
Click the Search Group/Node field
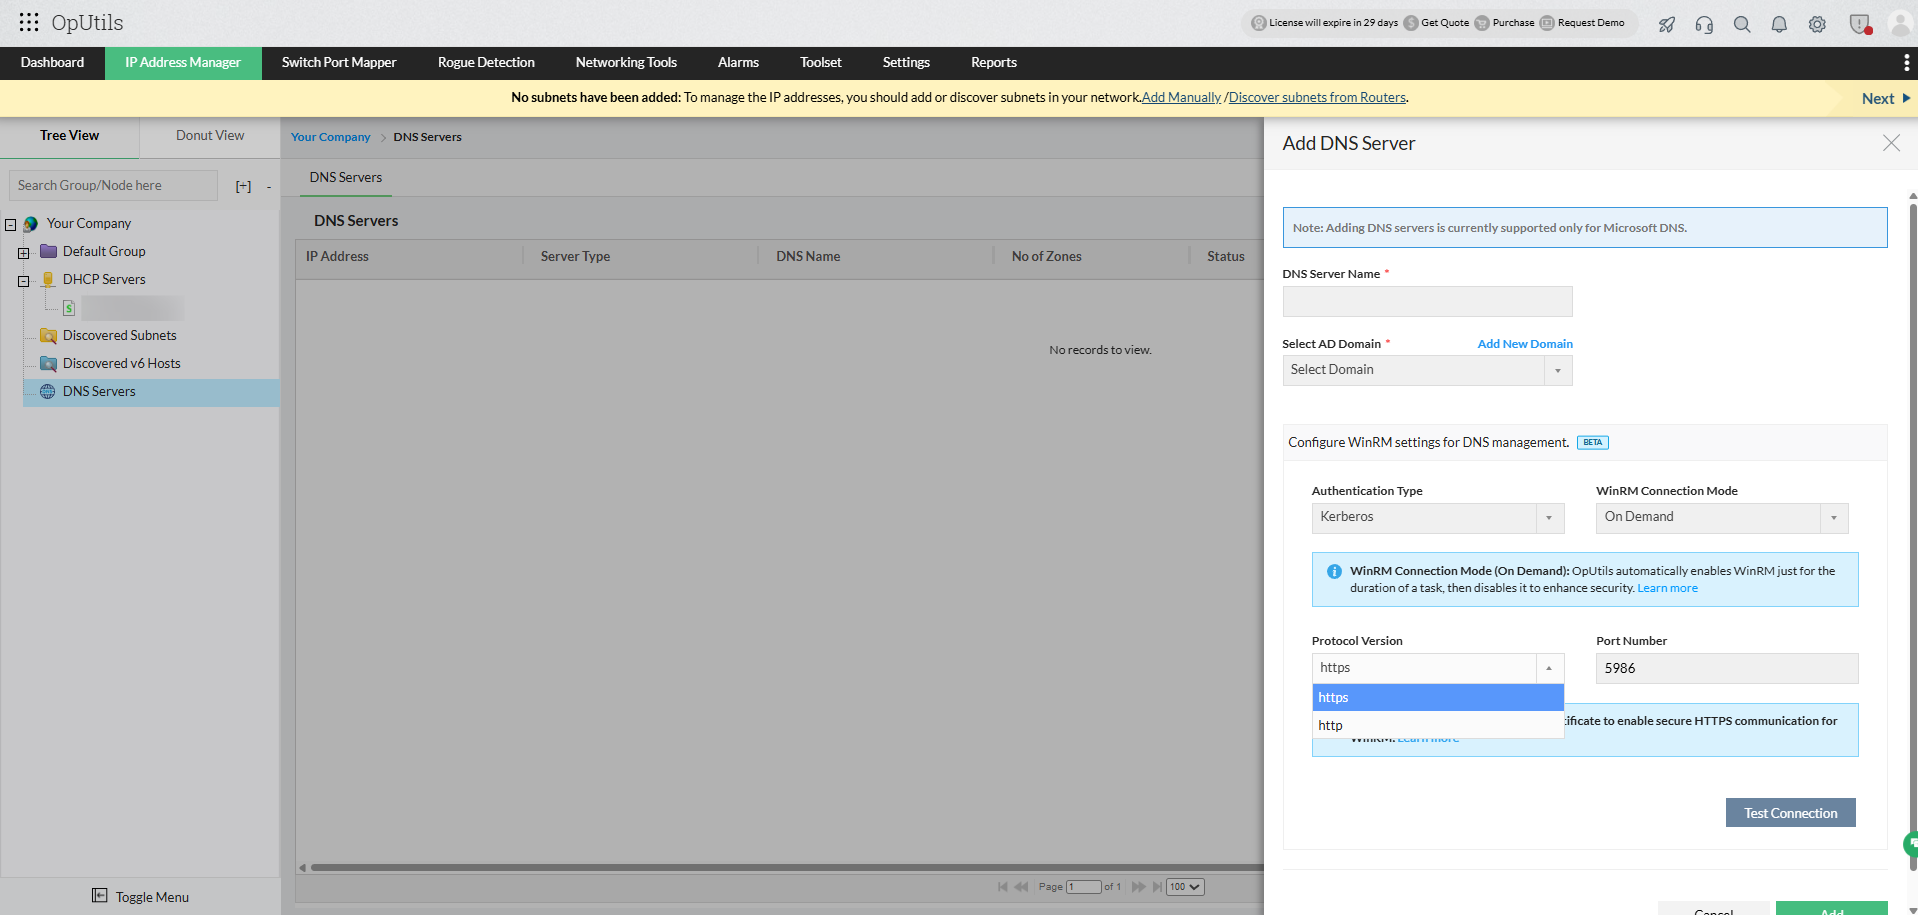click(113, 186)
